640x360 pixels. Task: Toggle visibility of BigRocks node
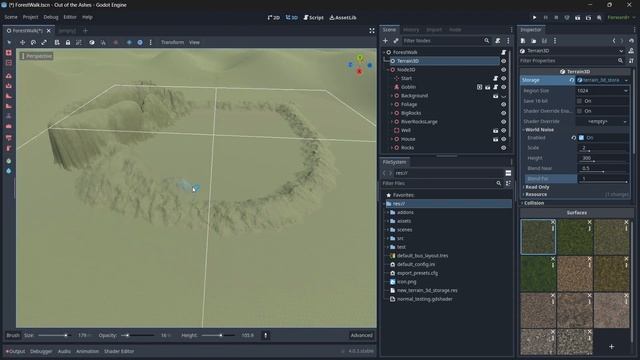pos(503,113)
